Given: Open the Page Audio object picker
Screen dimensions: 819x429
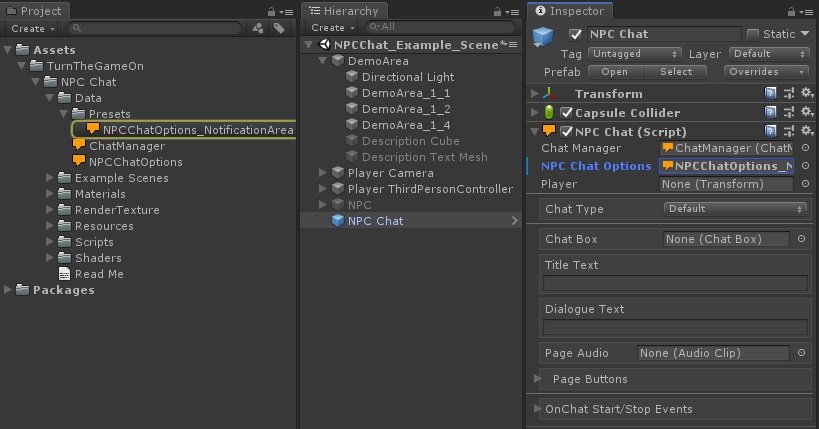Looking at the screenshot, I should pyautogui.click(x=801, y=353).
